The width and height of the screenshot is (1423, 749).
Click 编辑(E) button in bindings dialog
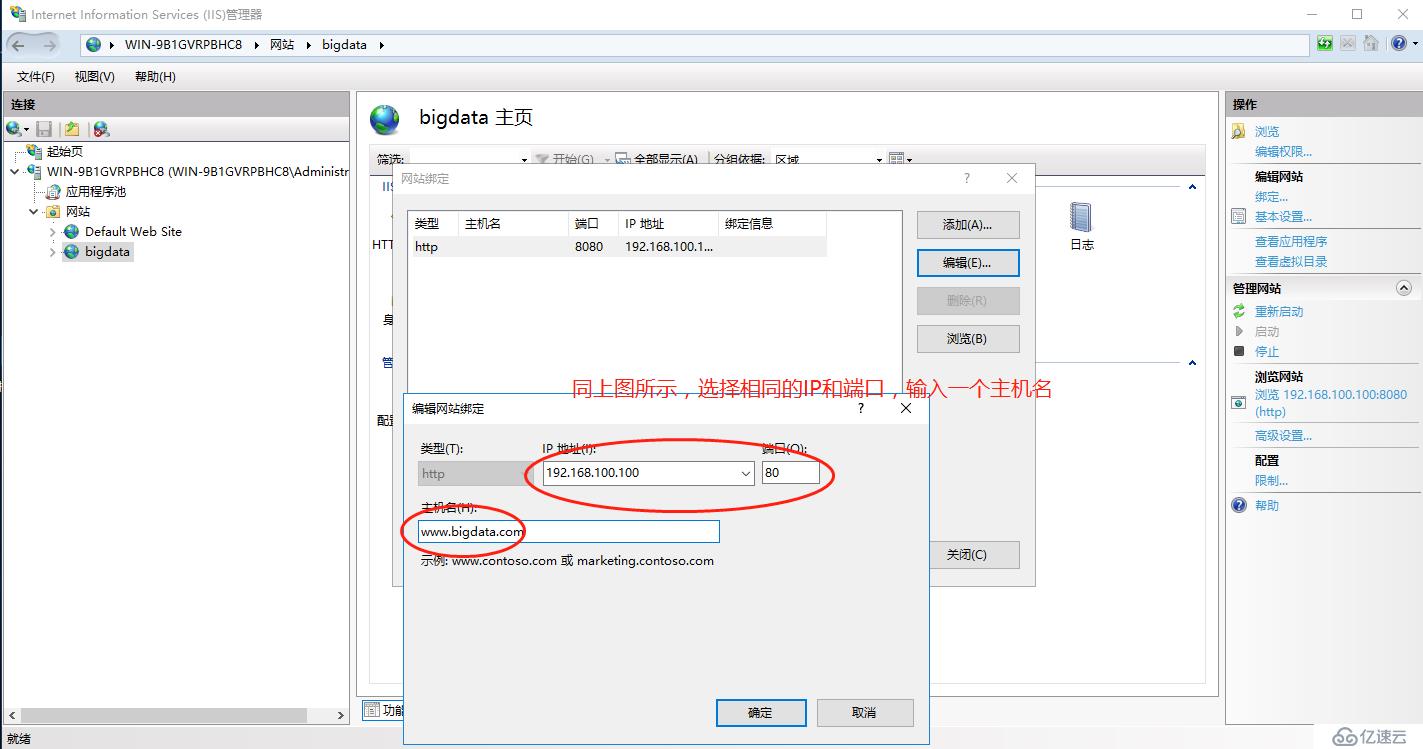[x=967, y=263]
